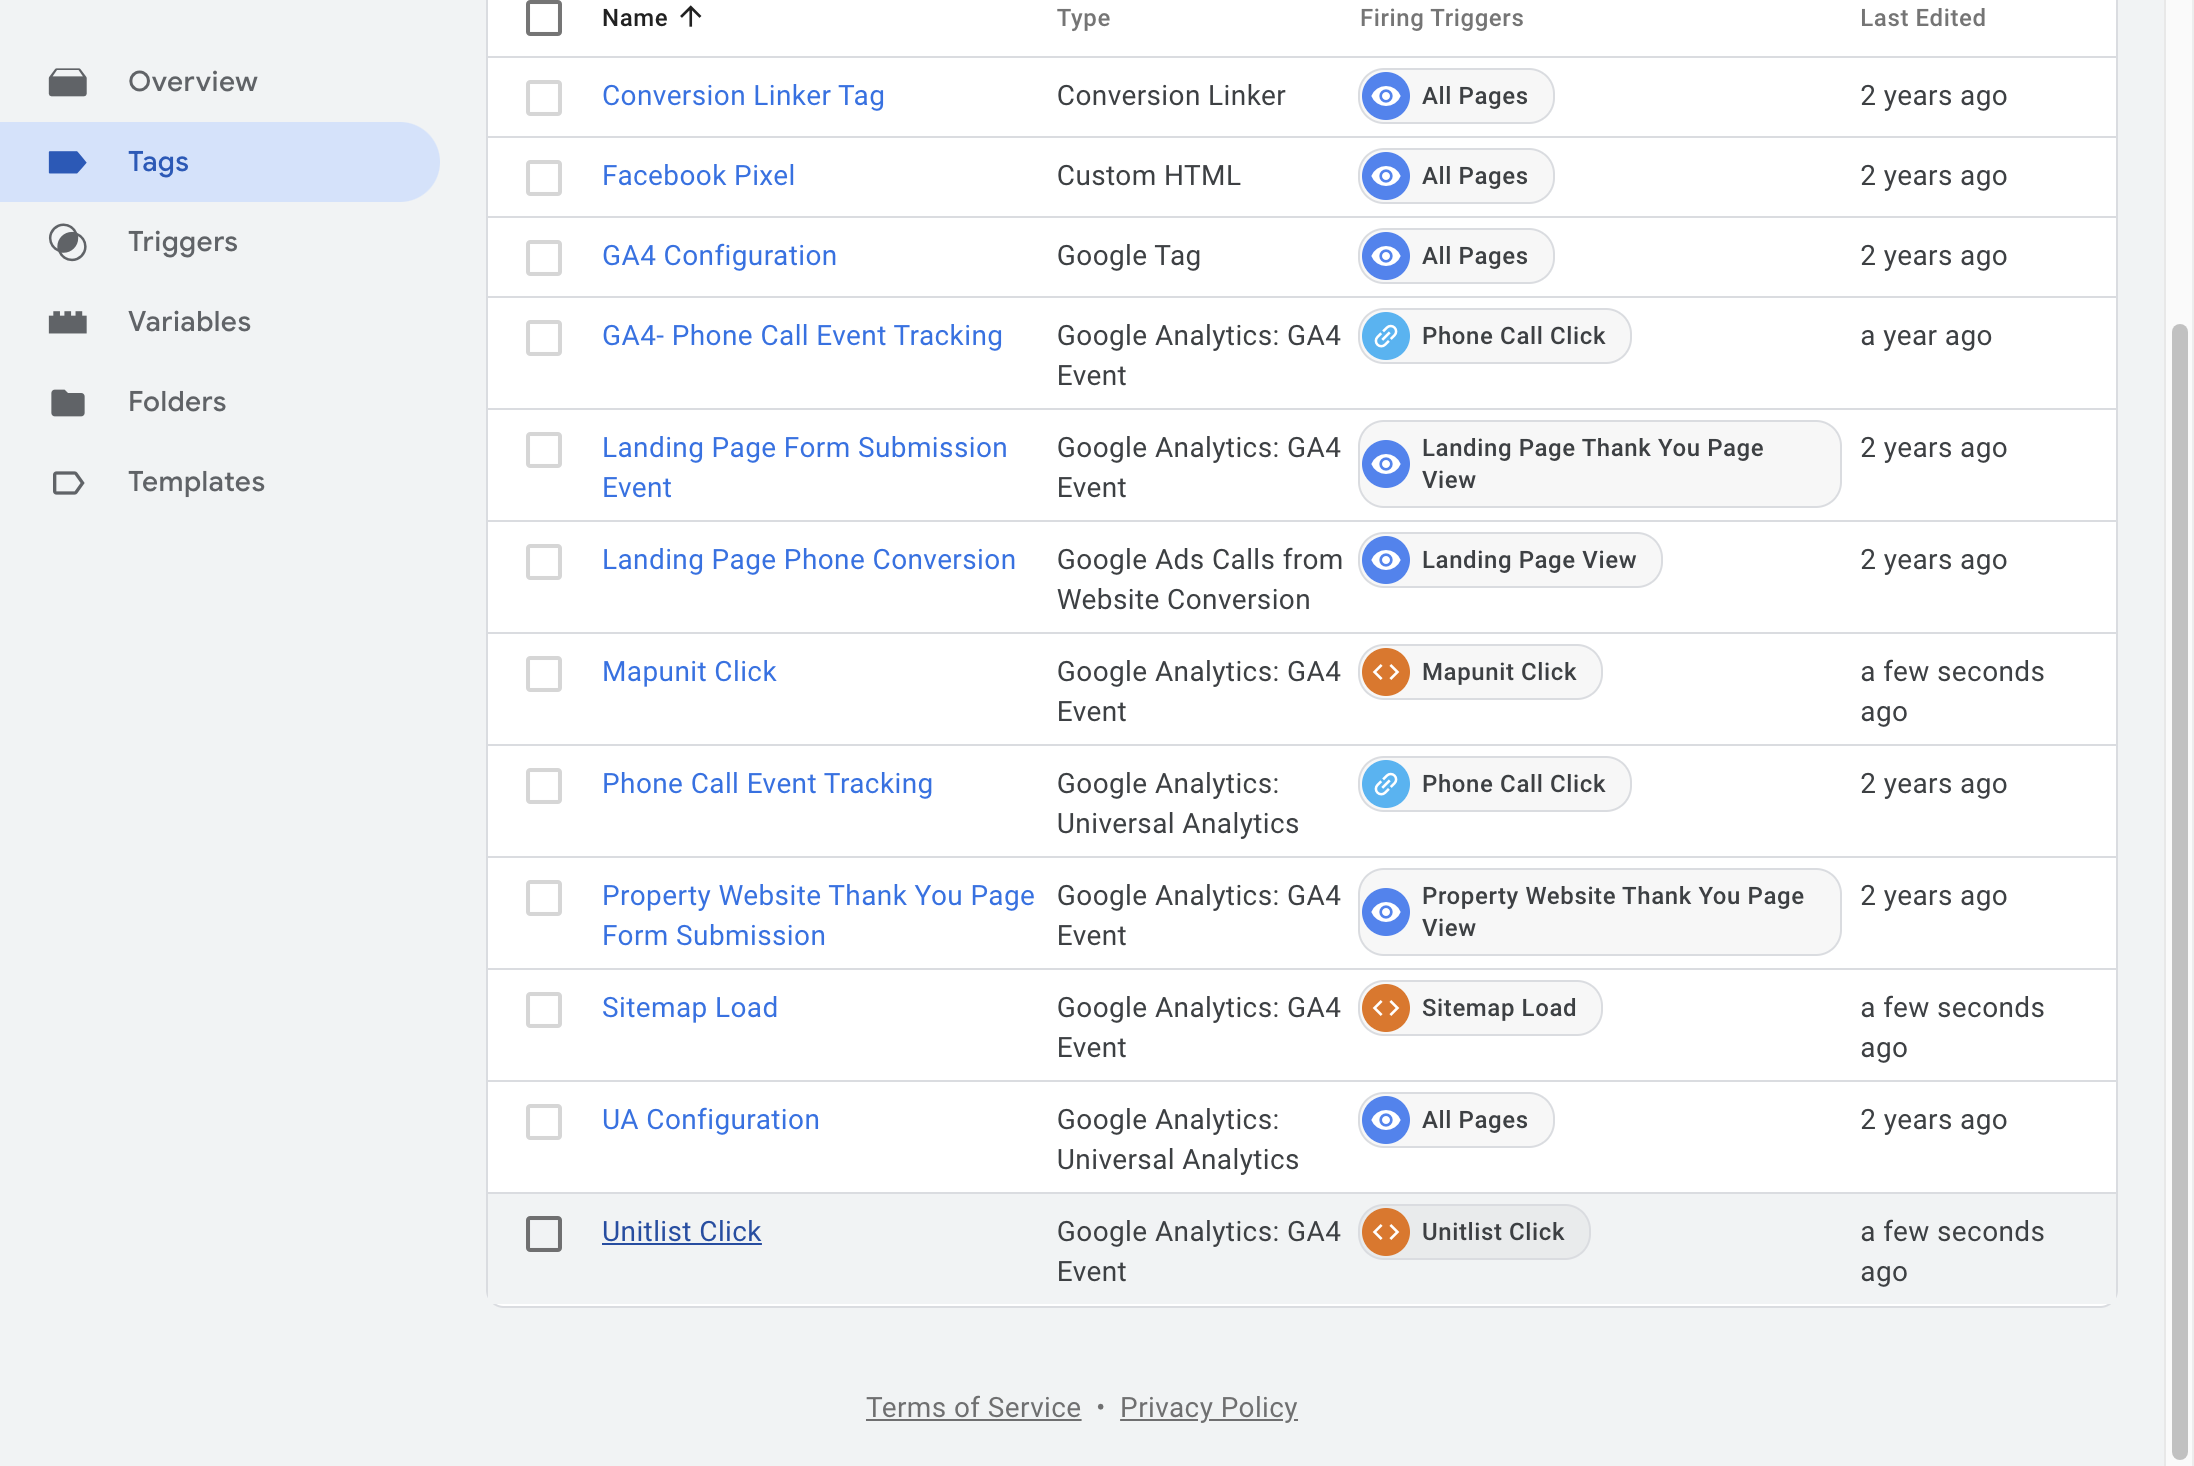Check the Facebook Pixel row checkbox
This screenshot has width=2194, height=1466.
coord(544,178)
